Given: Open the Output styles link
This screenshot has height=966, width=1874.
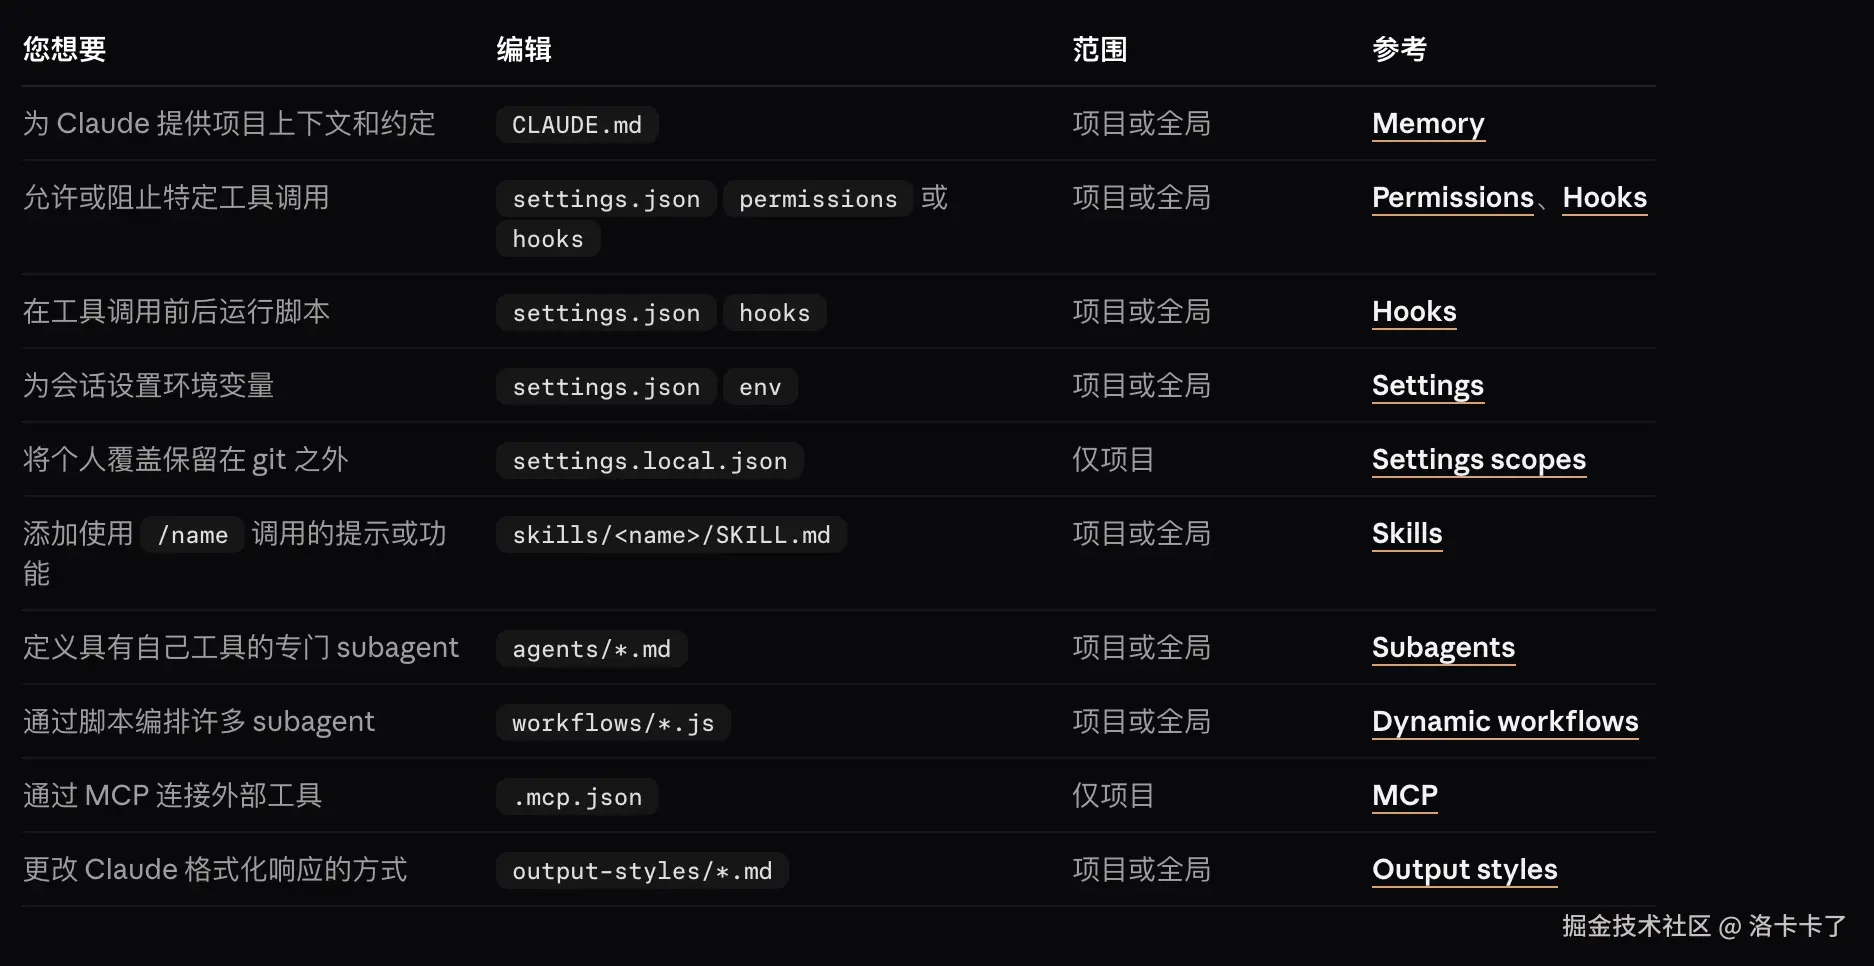Looking at the screenshot, I should [x=1464, y=869].
